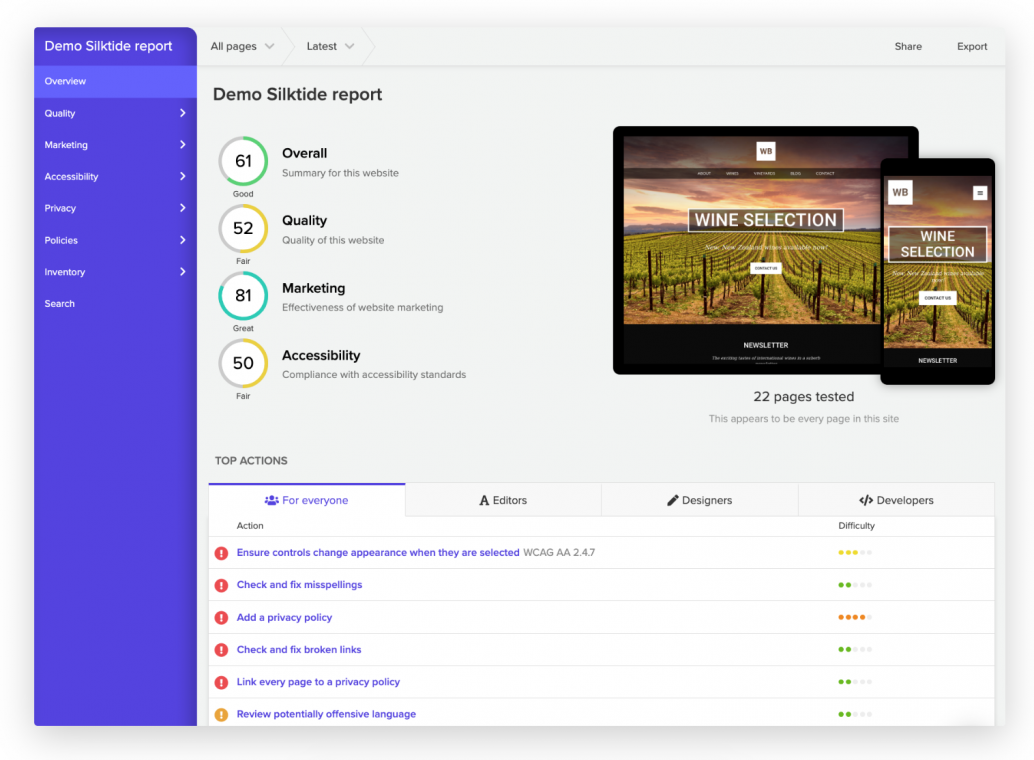
Task: Expand the Quality sidebar section
Action: click(115, 113)
